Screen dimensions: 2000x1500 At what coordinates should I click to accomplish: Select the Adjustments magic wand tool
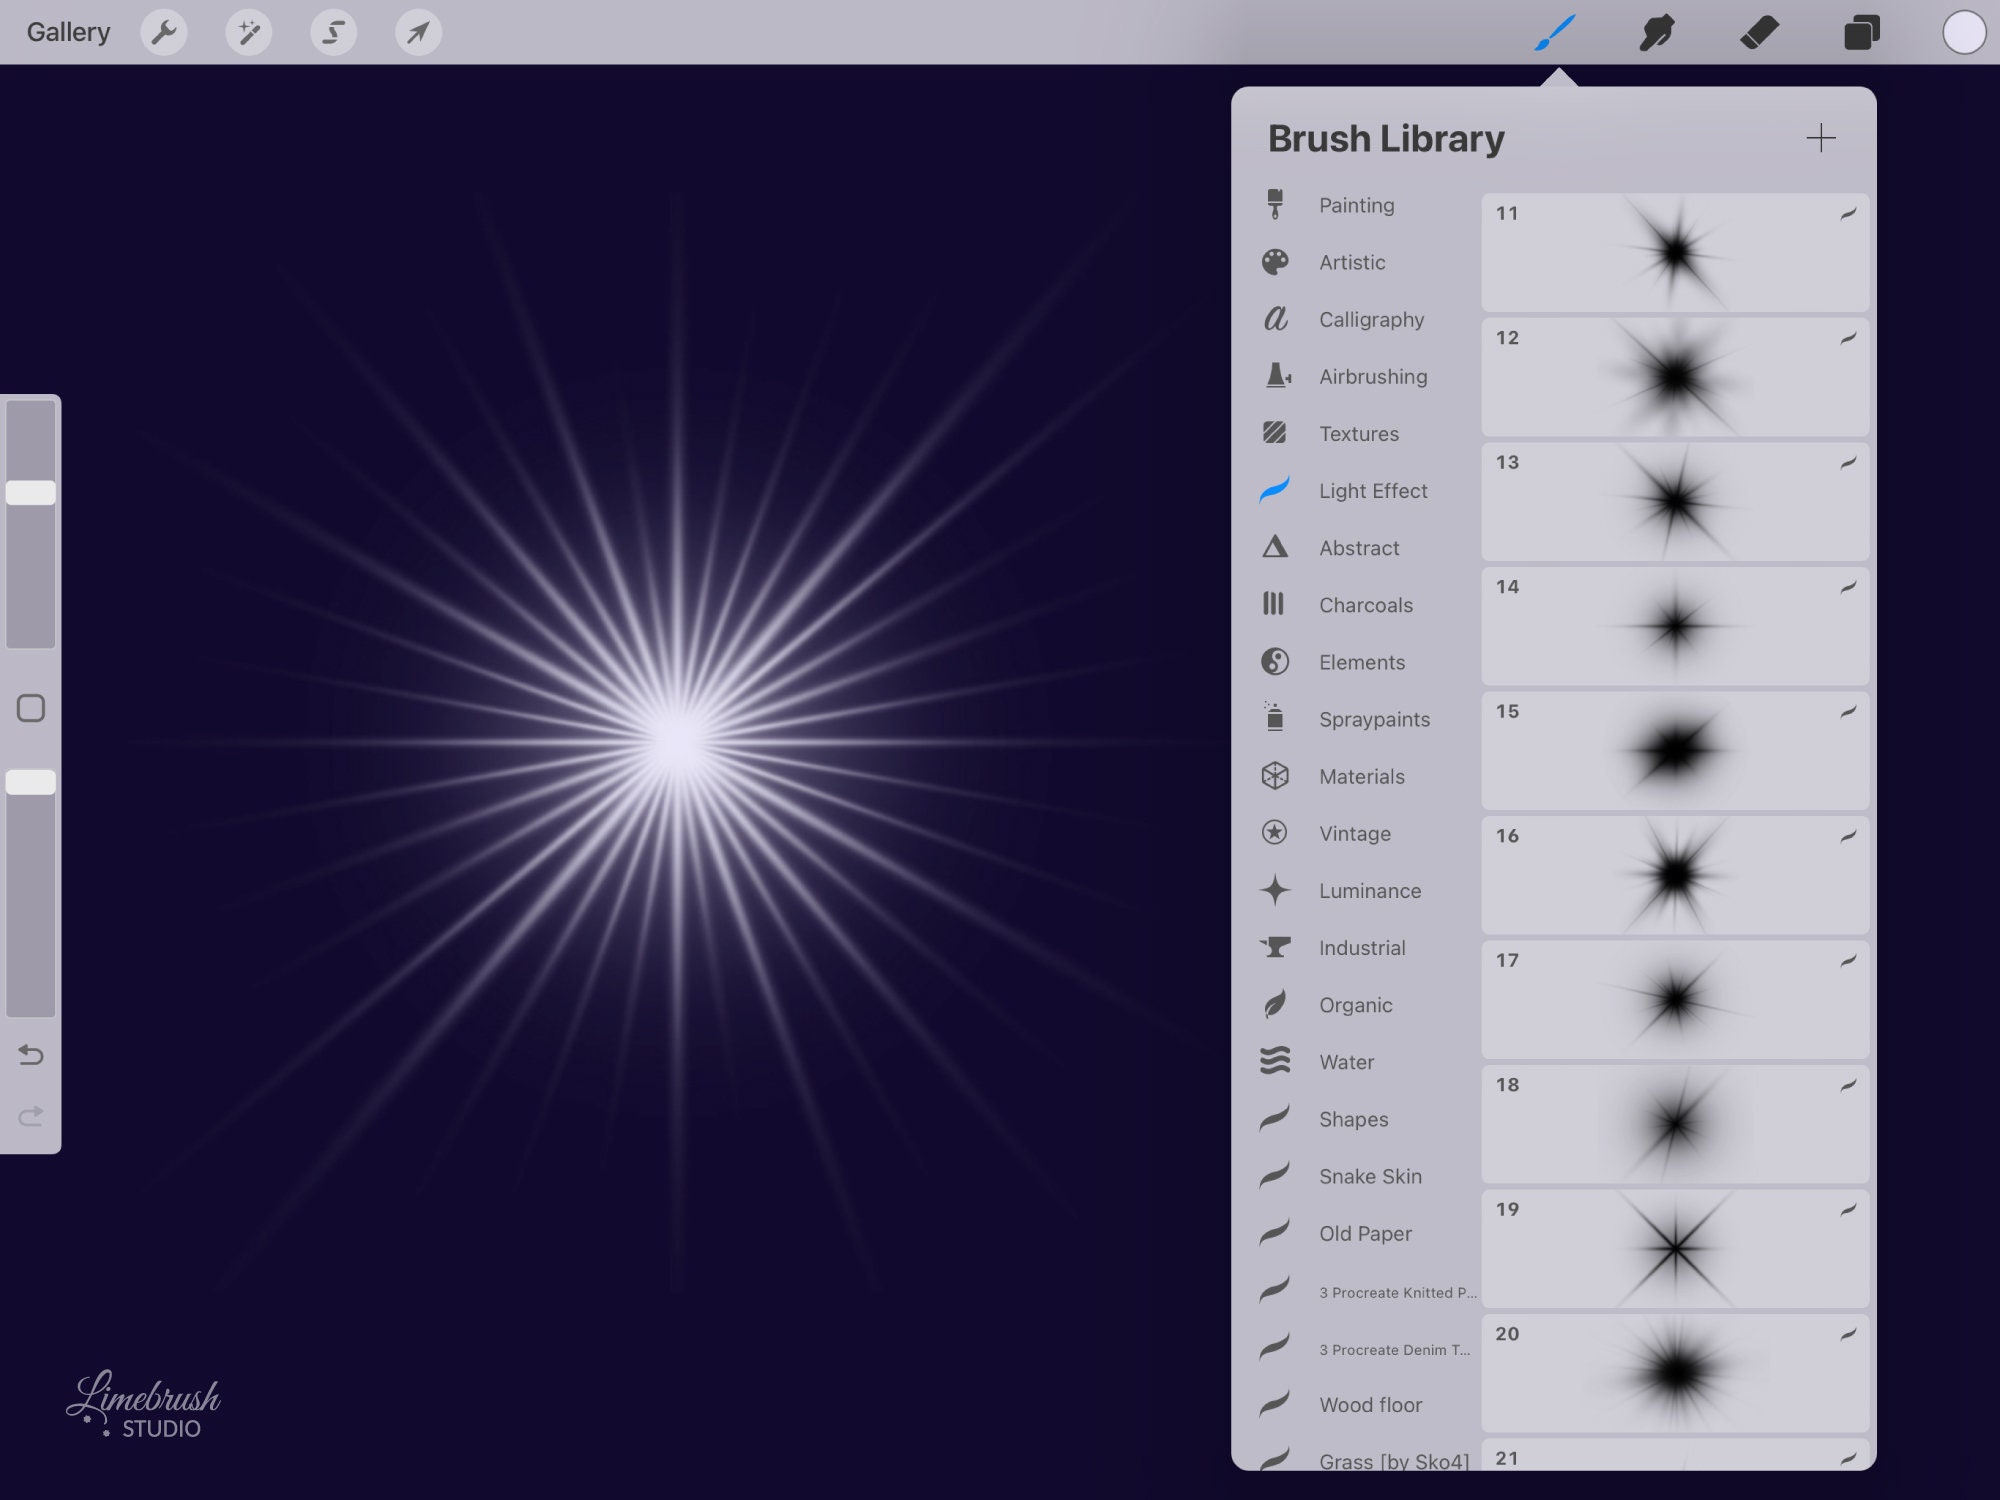(x=249, y=32)
